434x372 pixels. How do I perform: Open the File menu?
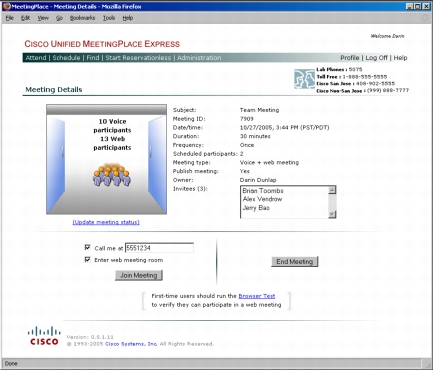coord(10,18)
